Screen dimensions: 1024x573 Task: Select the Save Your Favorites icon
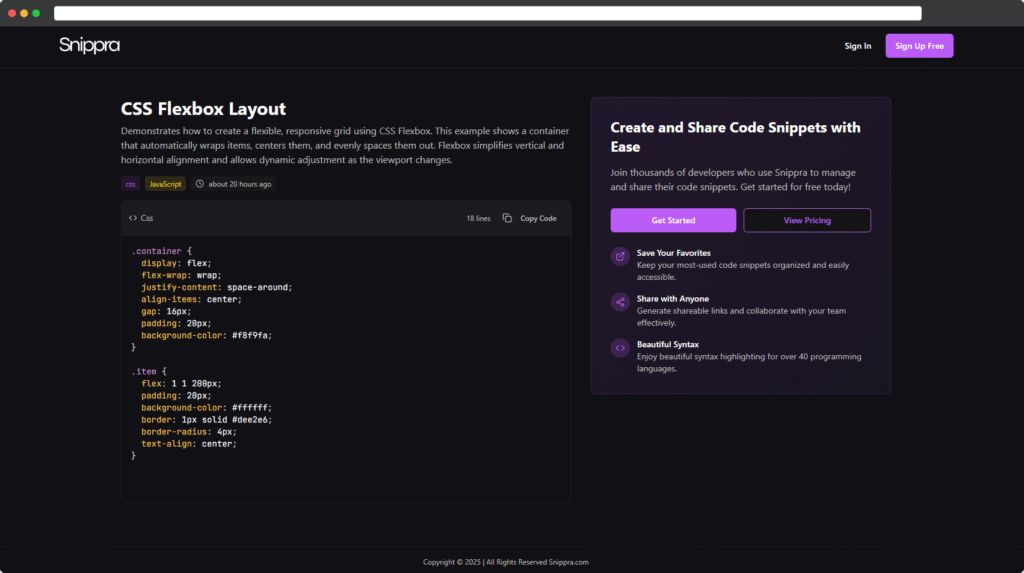click(620, 257)
